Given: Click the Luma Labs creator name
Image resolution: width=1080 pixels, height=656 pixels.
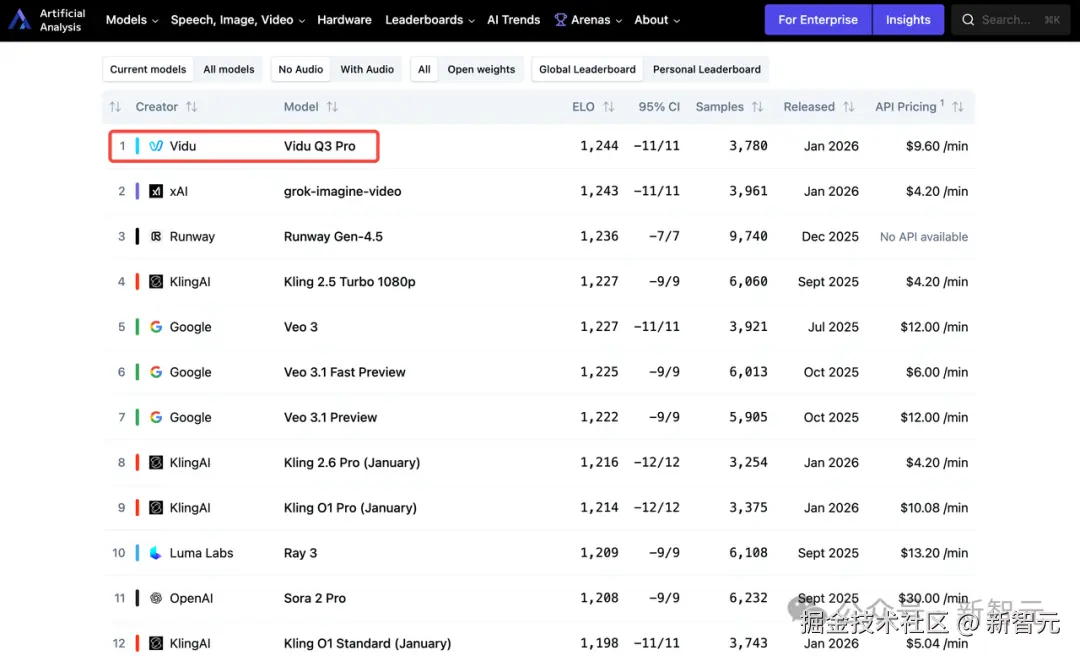Looking at the screenshot, I should pos(201,553).
